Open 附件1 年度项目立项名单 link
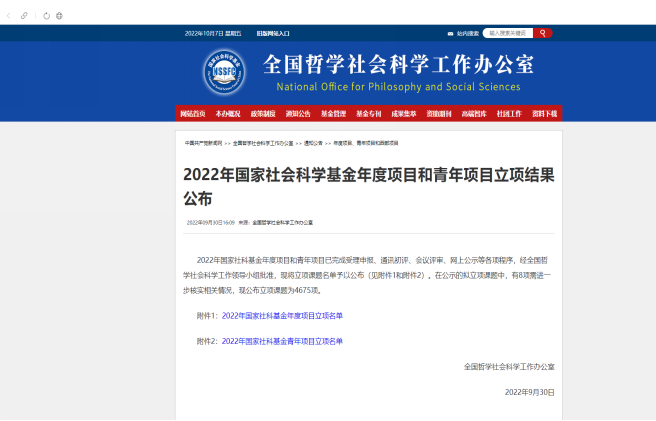Viewport: 656px width, 421px height. [x=282, y=316]
